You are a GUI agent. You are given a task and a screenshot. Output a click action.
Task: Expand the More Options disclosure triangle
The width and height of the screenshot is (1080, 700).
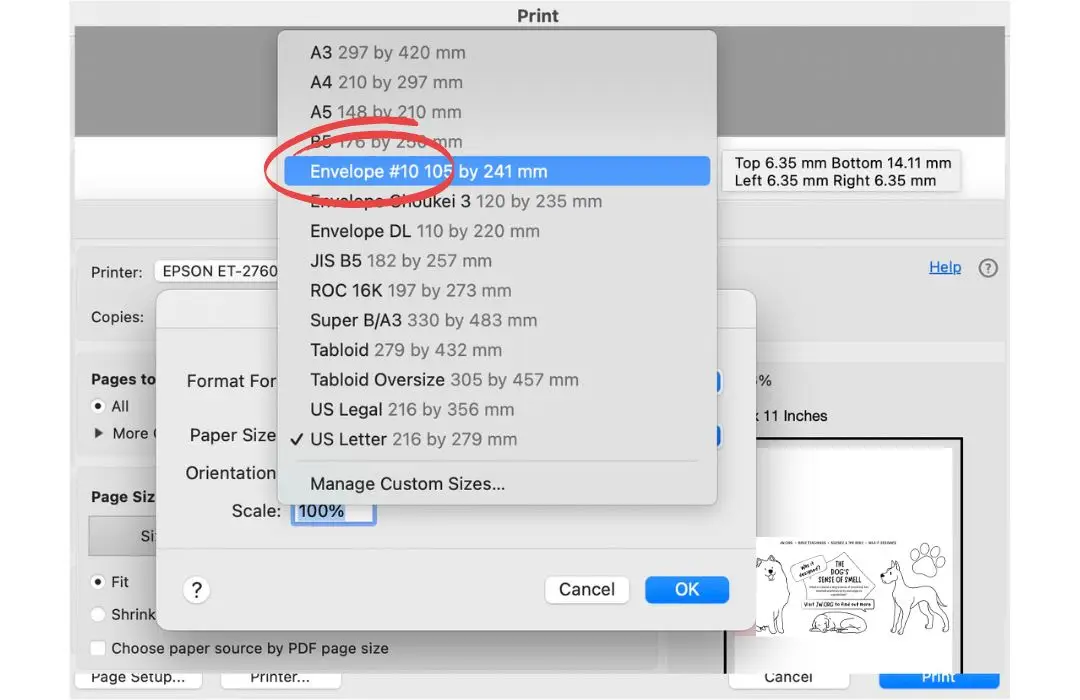click(98, 433)
